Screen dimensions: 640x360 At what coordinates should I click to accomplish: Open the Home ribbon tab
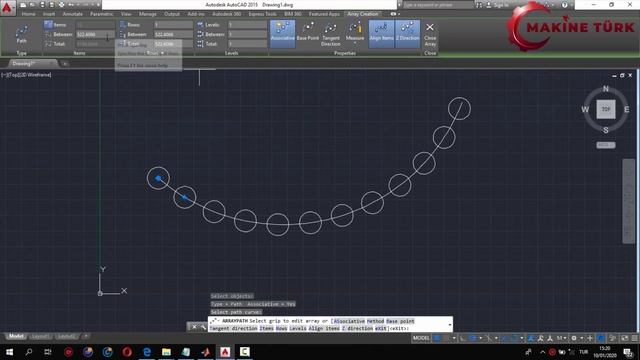28,14
